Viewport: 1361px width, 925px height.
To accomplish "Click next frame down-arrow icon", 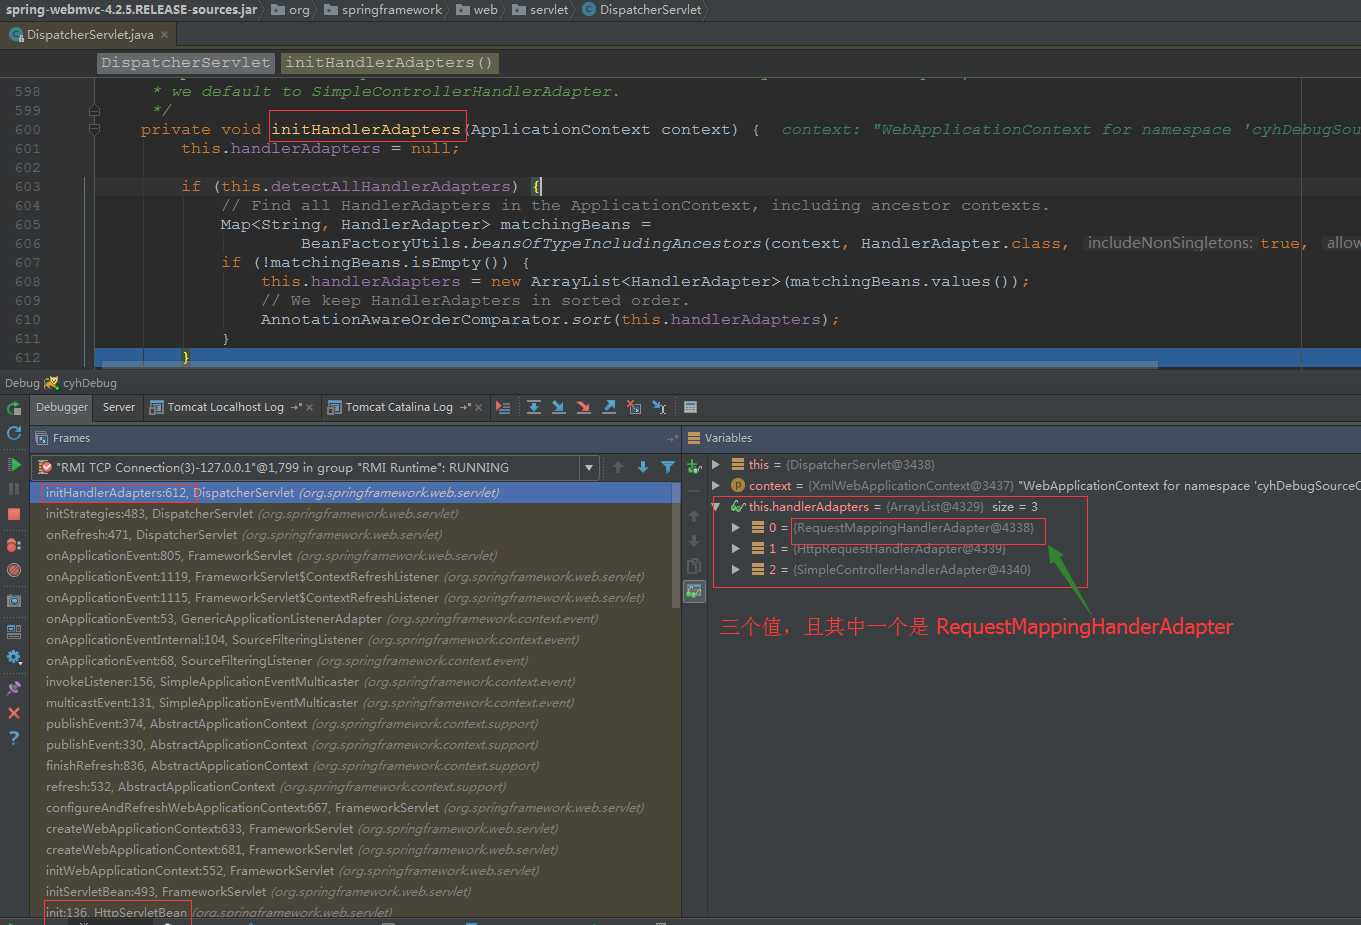I will coord(643,467).
